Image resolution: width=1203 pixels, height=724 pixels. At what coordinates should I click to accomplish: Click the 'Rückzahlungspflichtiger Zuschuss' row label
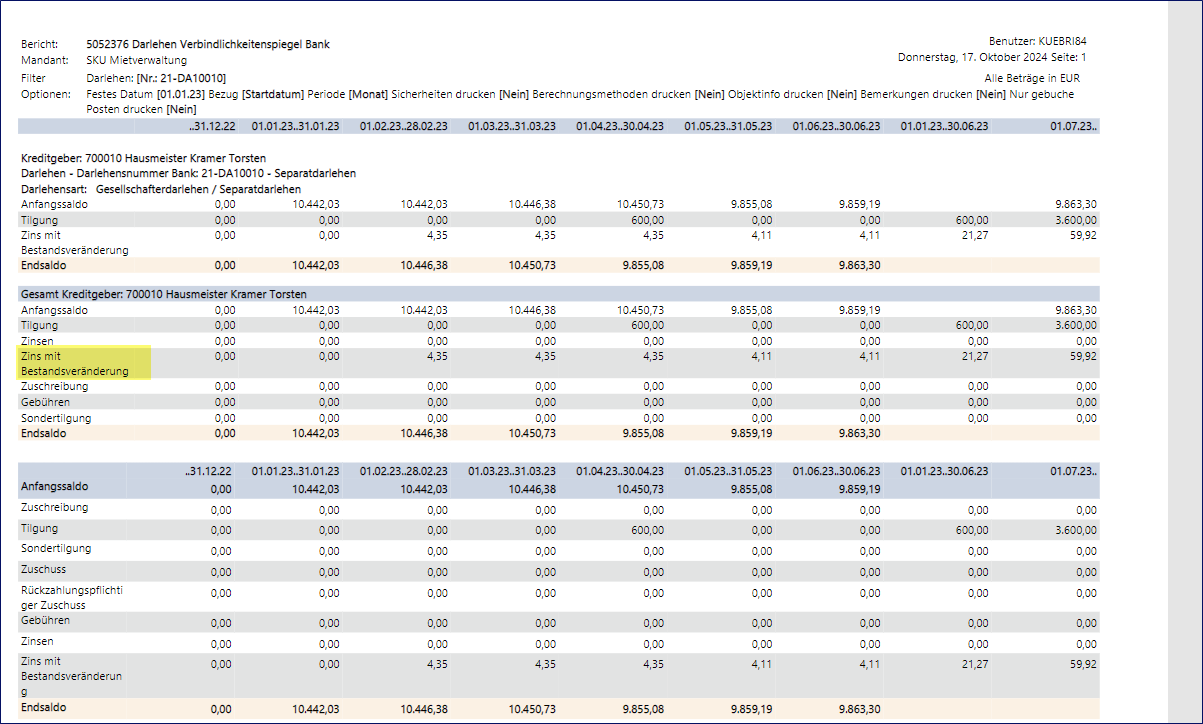[71, 596]
